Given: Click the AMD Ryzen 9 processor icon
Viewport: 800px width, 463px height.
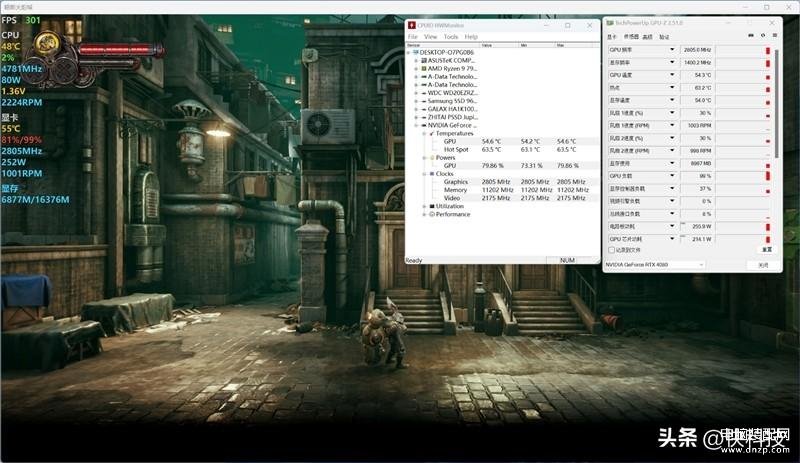Looking at the screenshot, I should pyautogui.click(x=423, y=68).
